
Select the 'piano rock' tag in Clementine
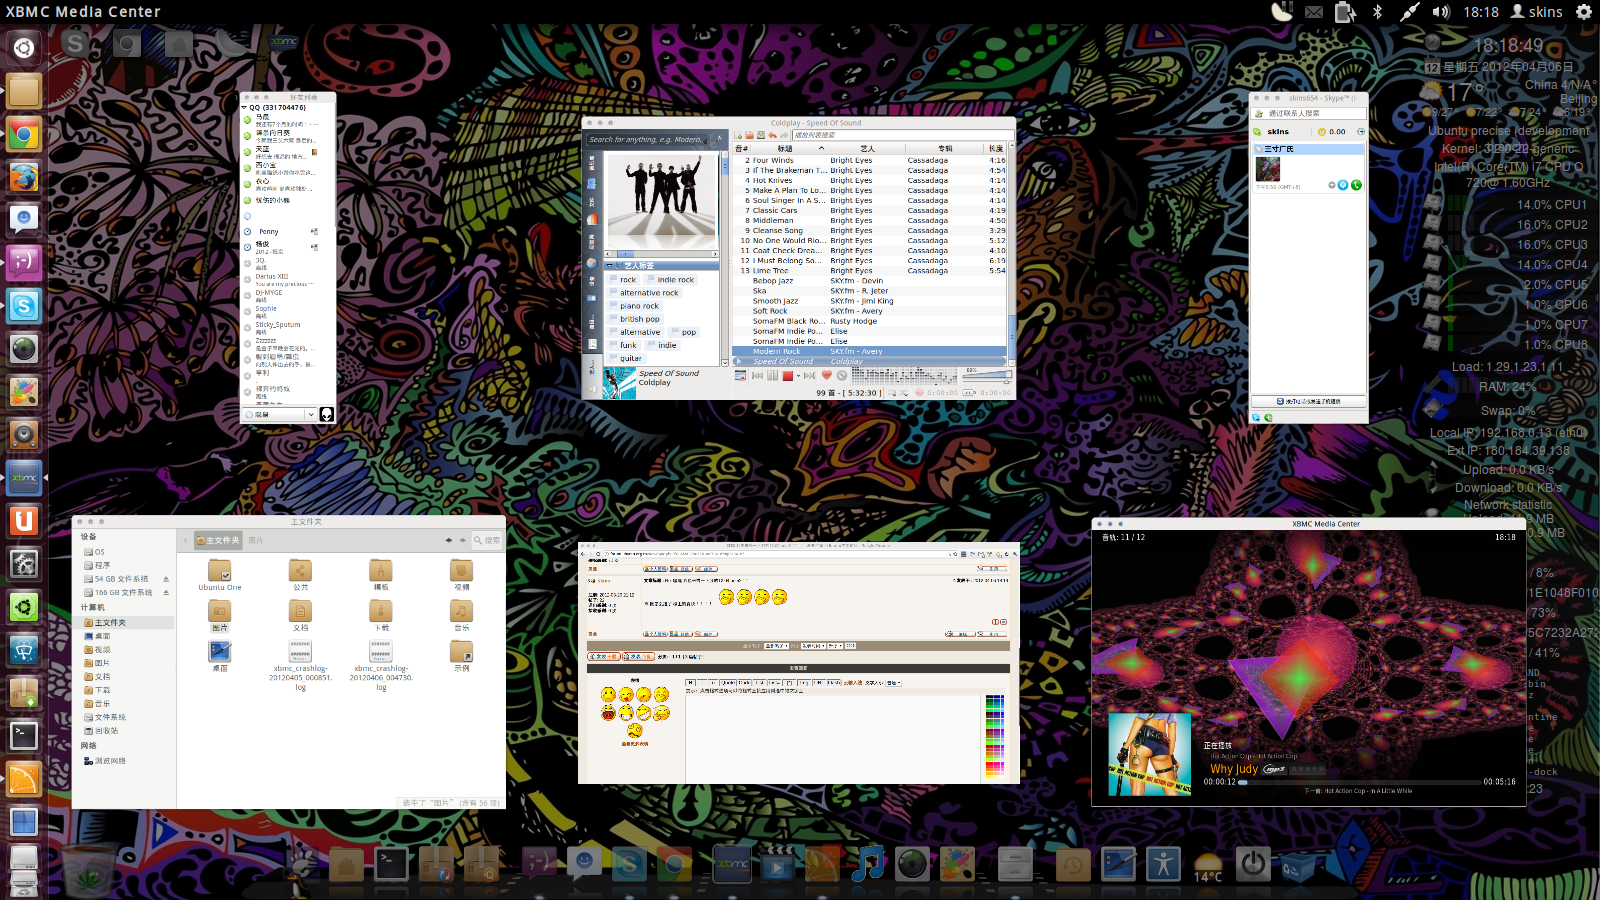point(634,306)
